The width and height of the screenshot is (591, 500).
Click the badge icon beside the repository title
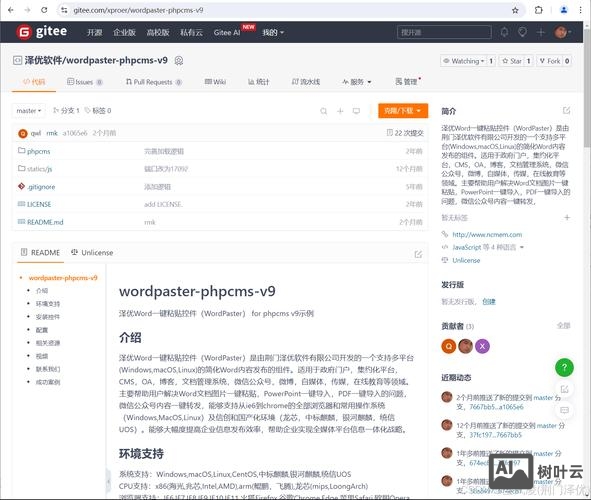pos(179,61)
